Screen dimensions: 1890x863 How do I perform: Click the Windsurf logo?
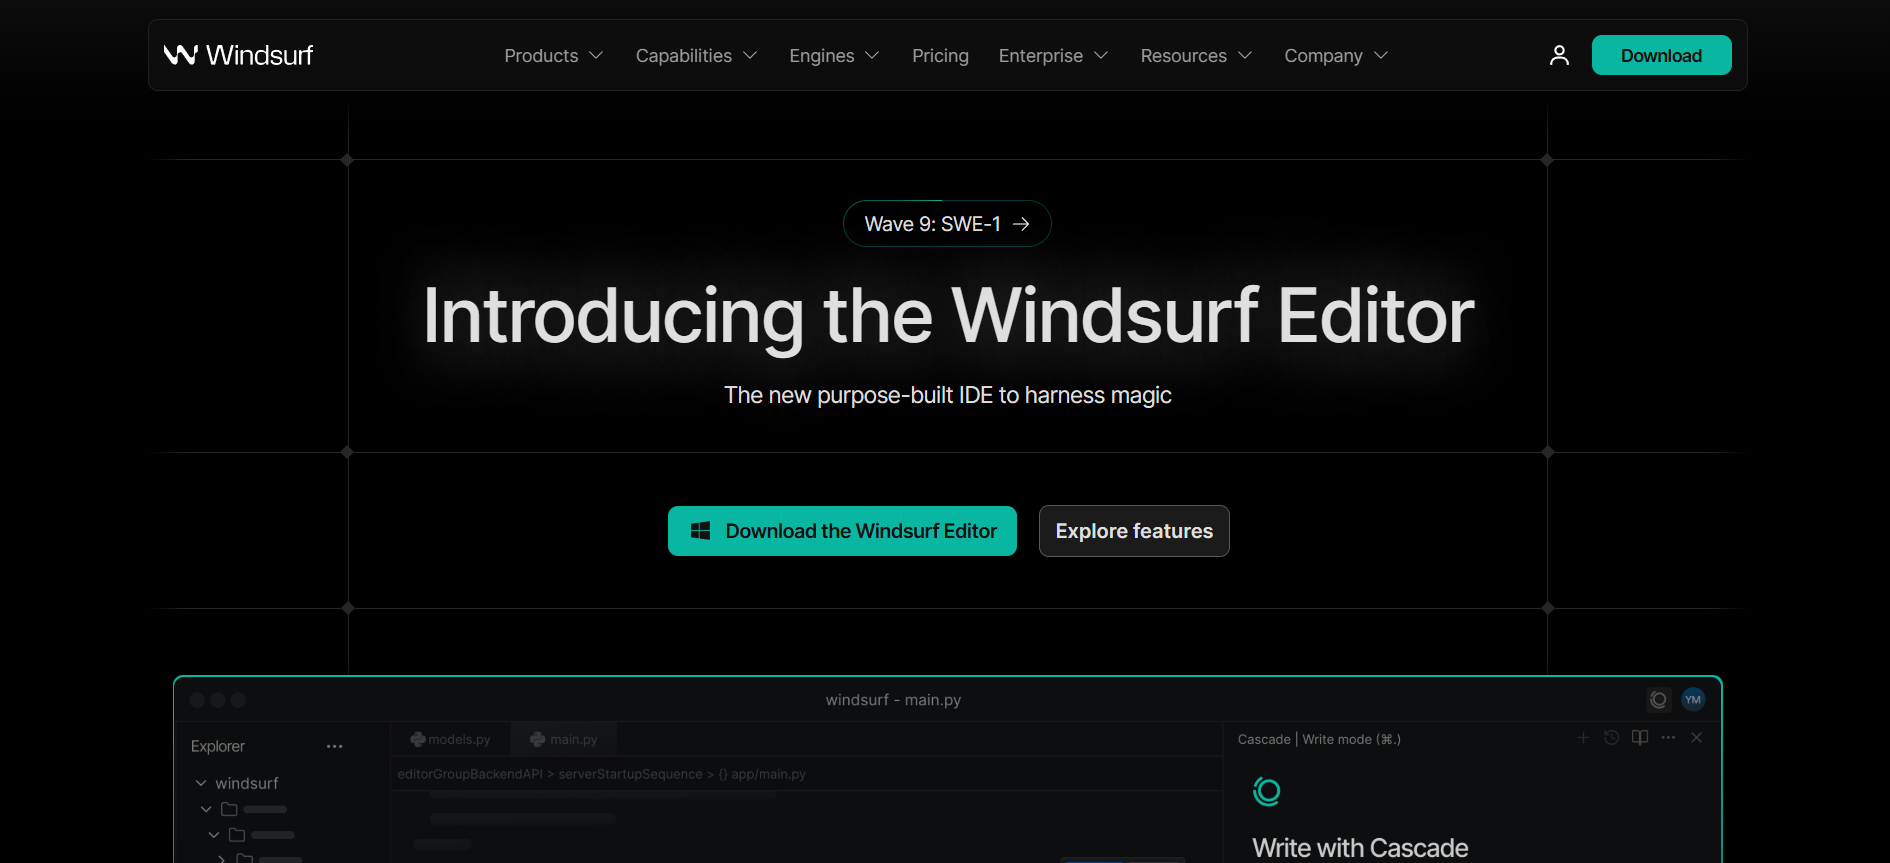coord(238,55)
